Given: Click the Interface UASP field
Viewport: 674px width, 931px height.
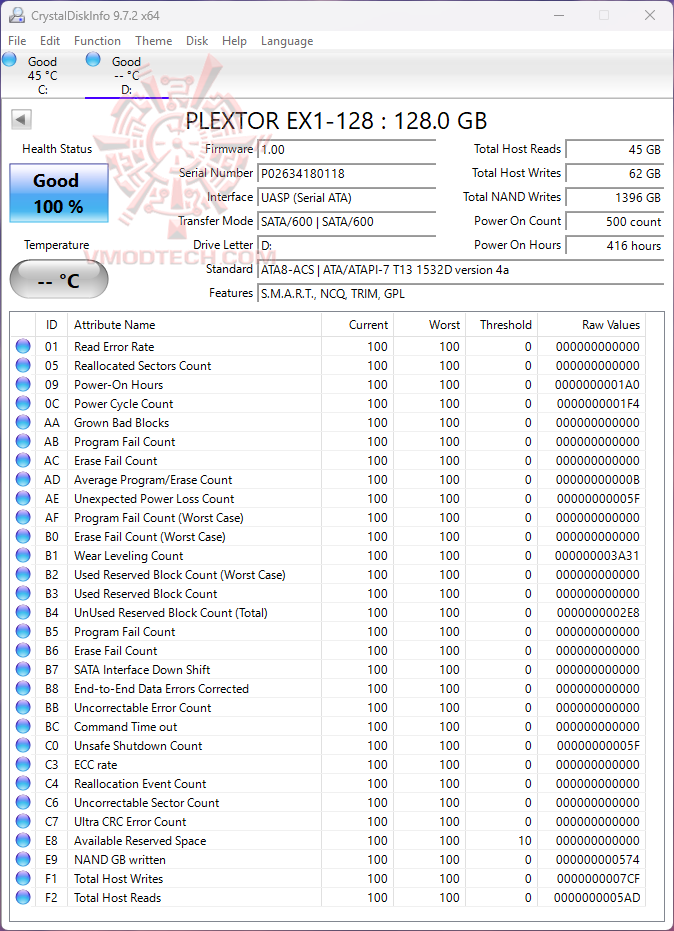Looking at the screenshot, I should click(347, 198).
